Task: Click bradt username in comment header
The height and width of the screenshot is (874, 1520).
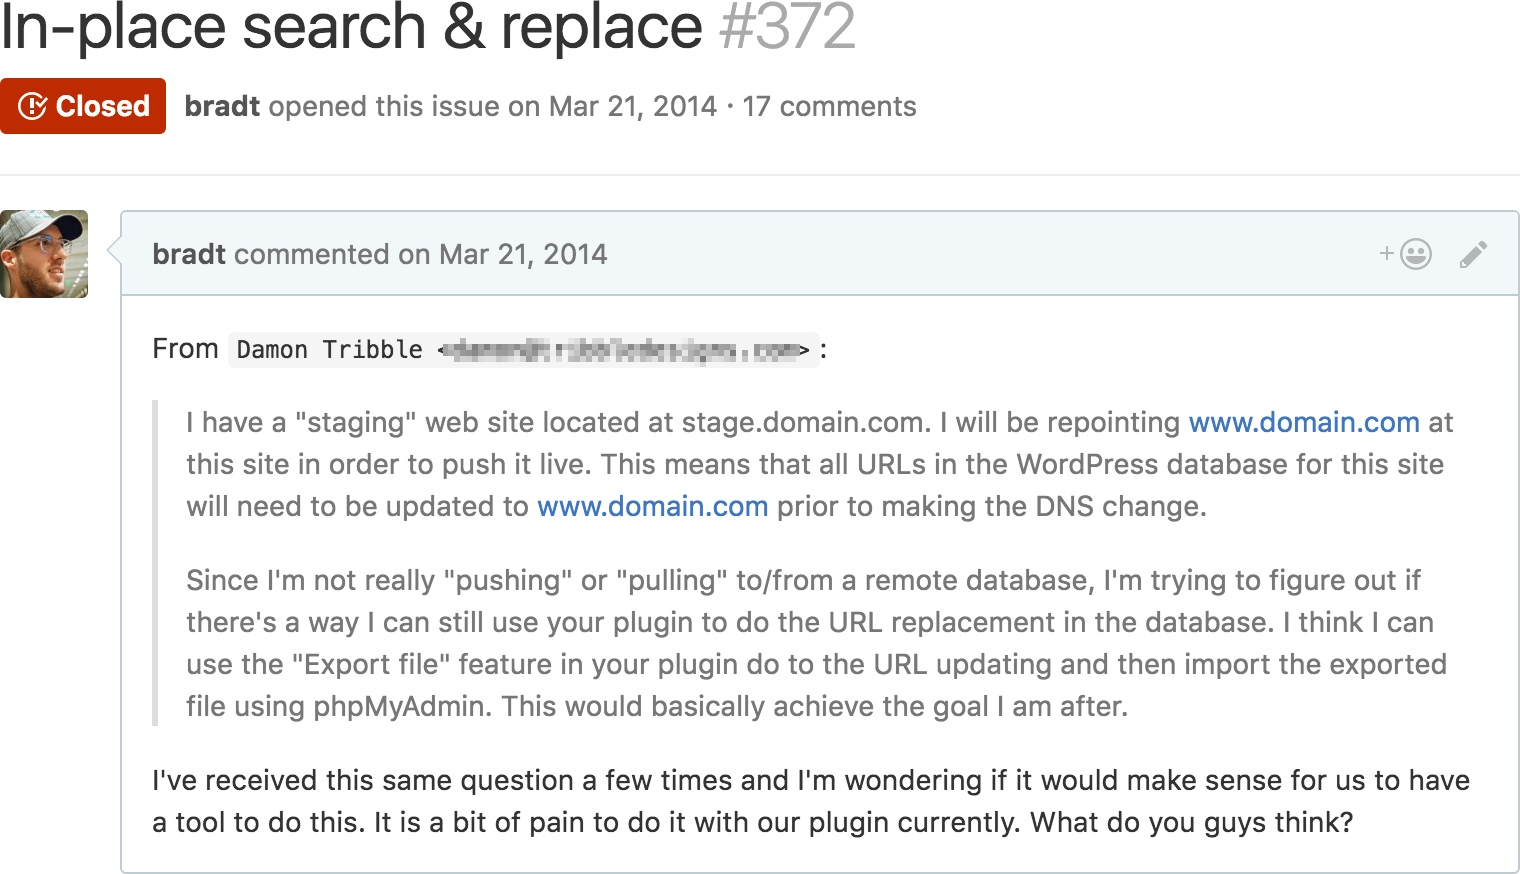Action: tap(189, 254)
